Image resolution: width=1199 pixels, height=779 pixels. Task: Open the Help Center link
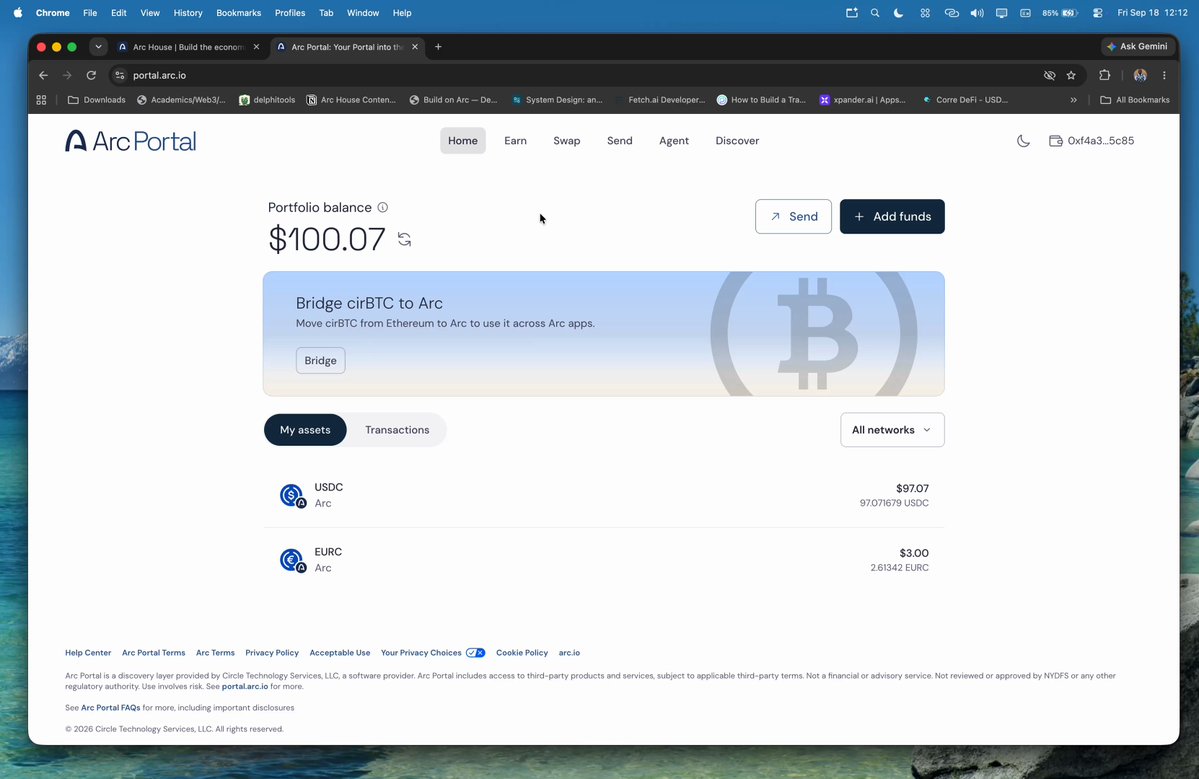click(88, 653)
